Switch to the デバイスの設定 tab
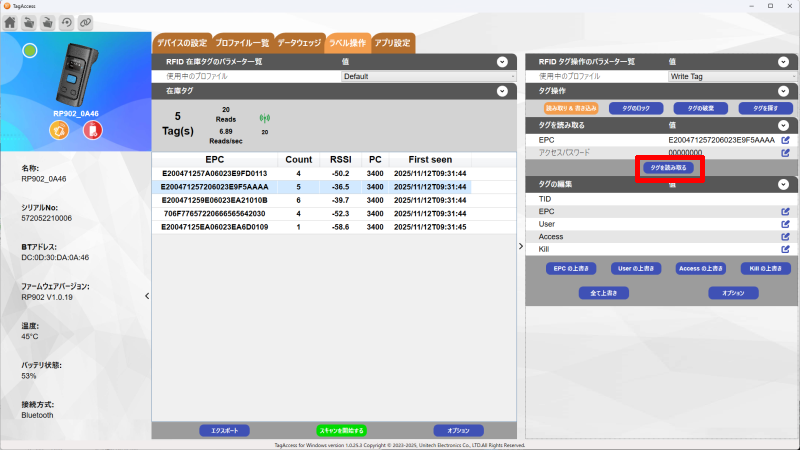 [181, 43]
